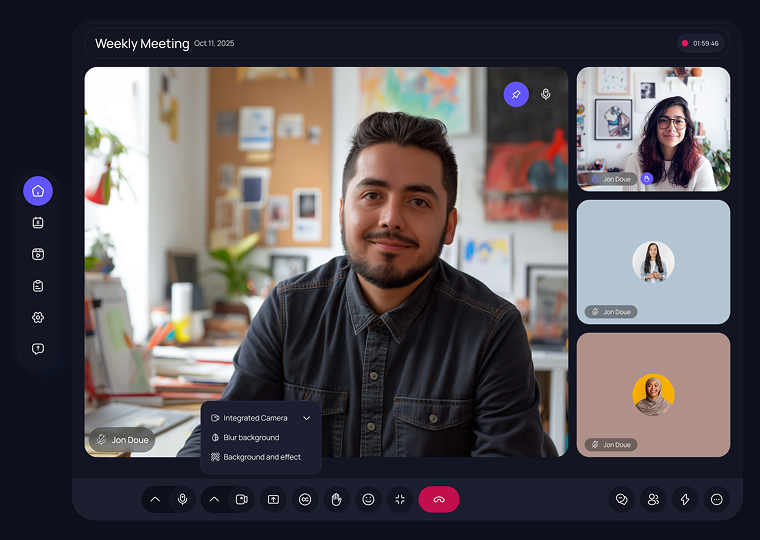Turn on closed captions (CC)
760x540 pixels.
[305, 499]
